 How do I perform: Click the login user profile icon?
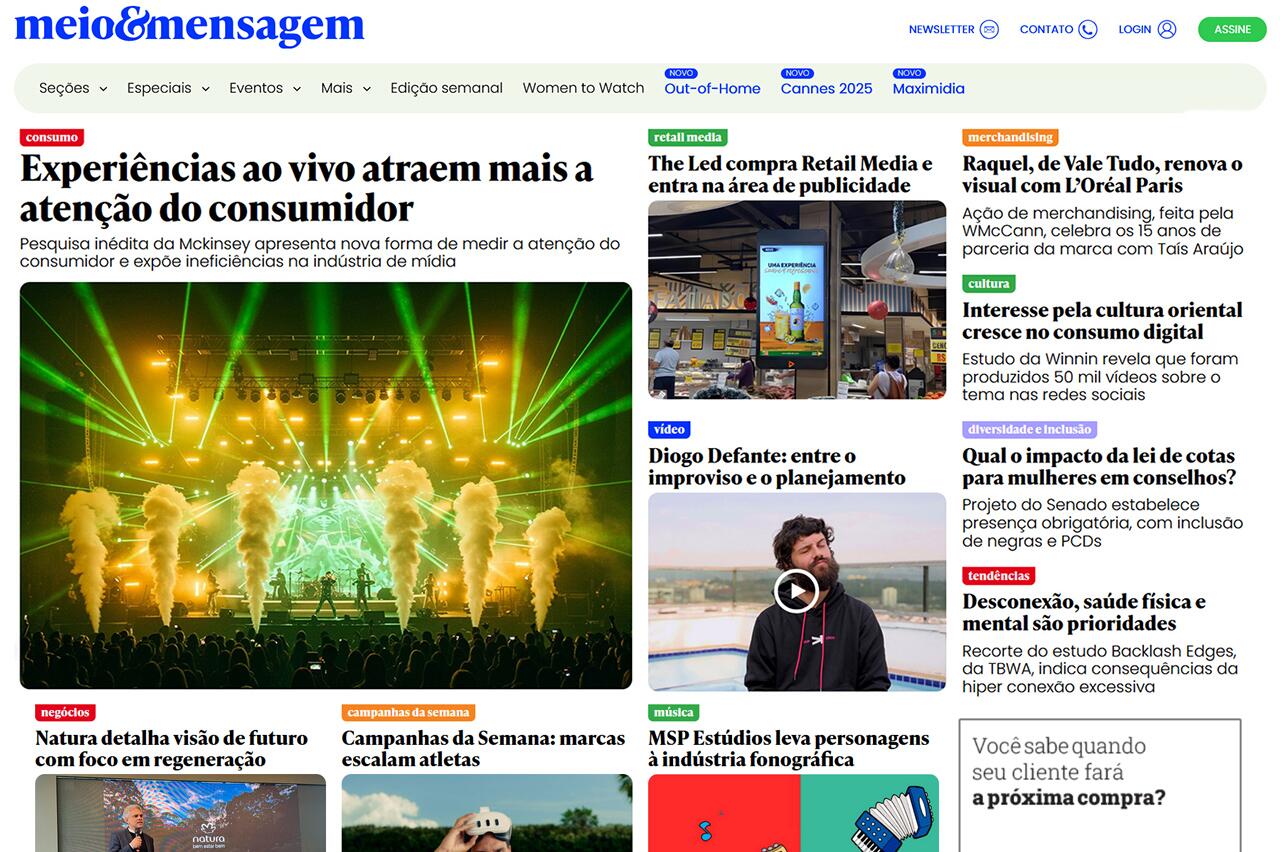1167,29
